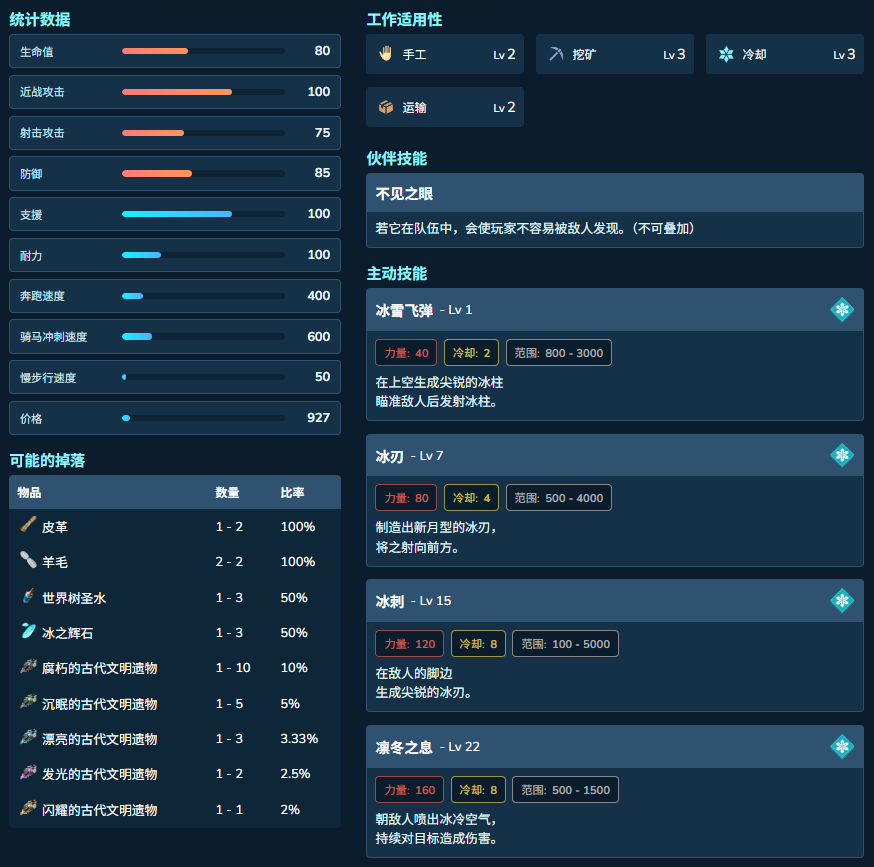Viewport: 874px width, 867px height.
Task: Click the 奔跑速度 value 400
Action: 318,296
